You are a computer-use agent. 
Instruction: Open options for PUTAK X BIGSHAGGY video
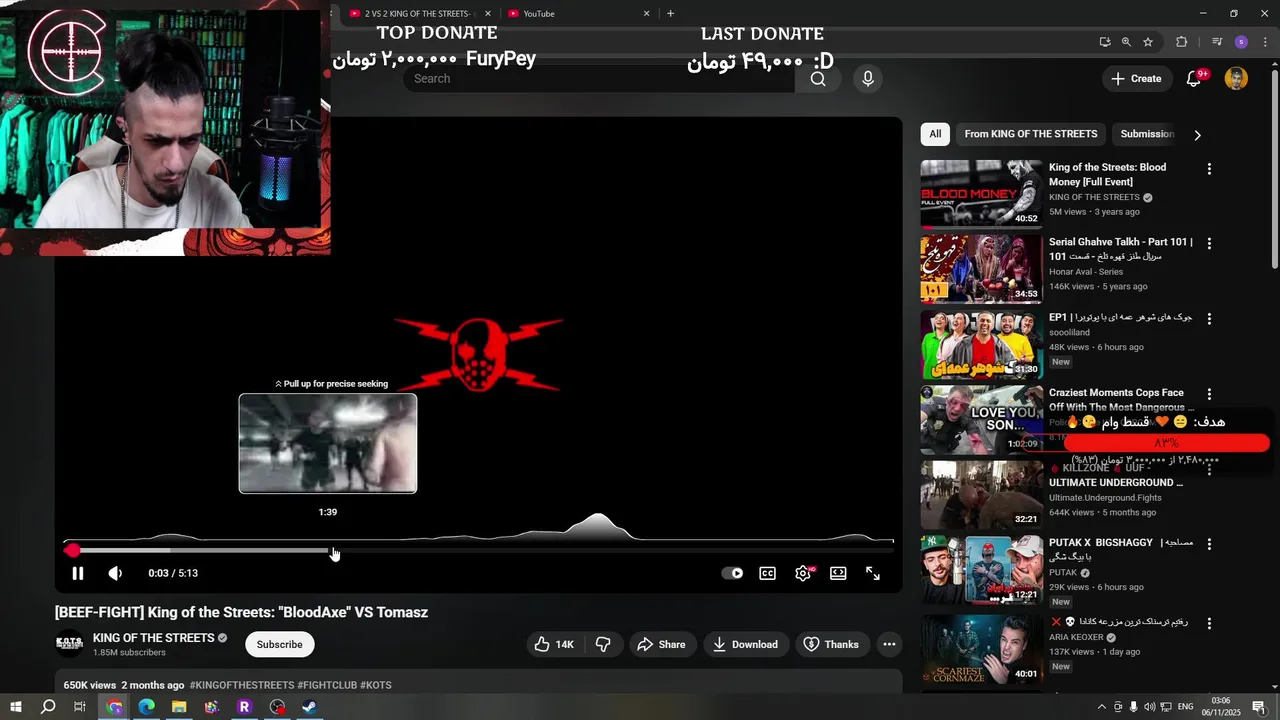1209,544
